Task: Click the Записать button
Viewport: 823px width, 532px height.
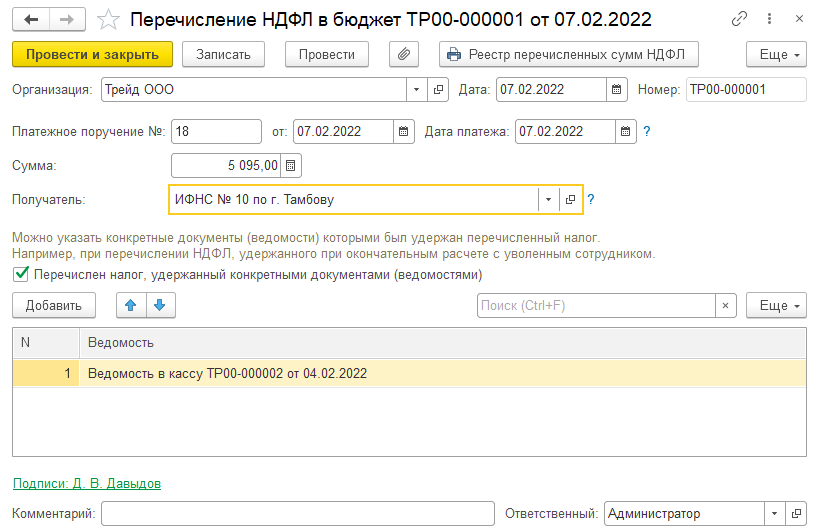Action: (x=223, y=55)
